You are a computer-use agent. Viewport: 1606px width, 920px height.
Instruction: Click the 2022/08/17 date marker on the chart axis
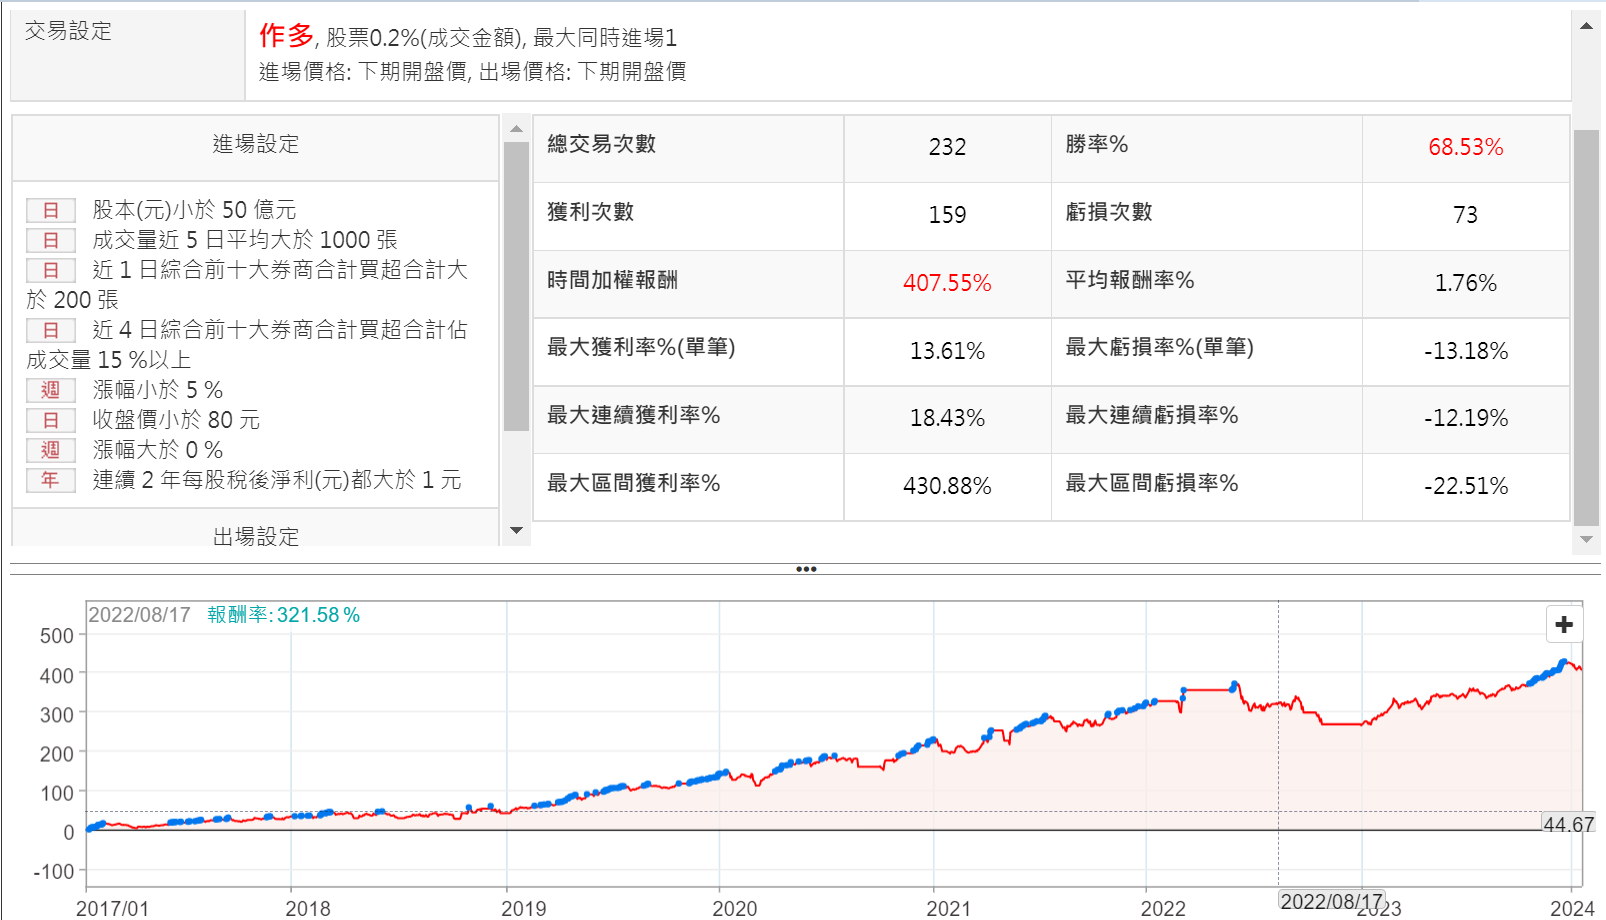pos(1331,901)
